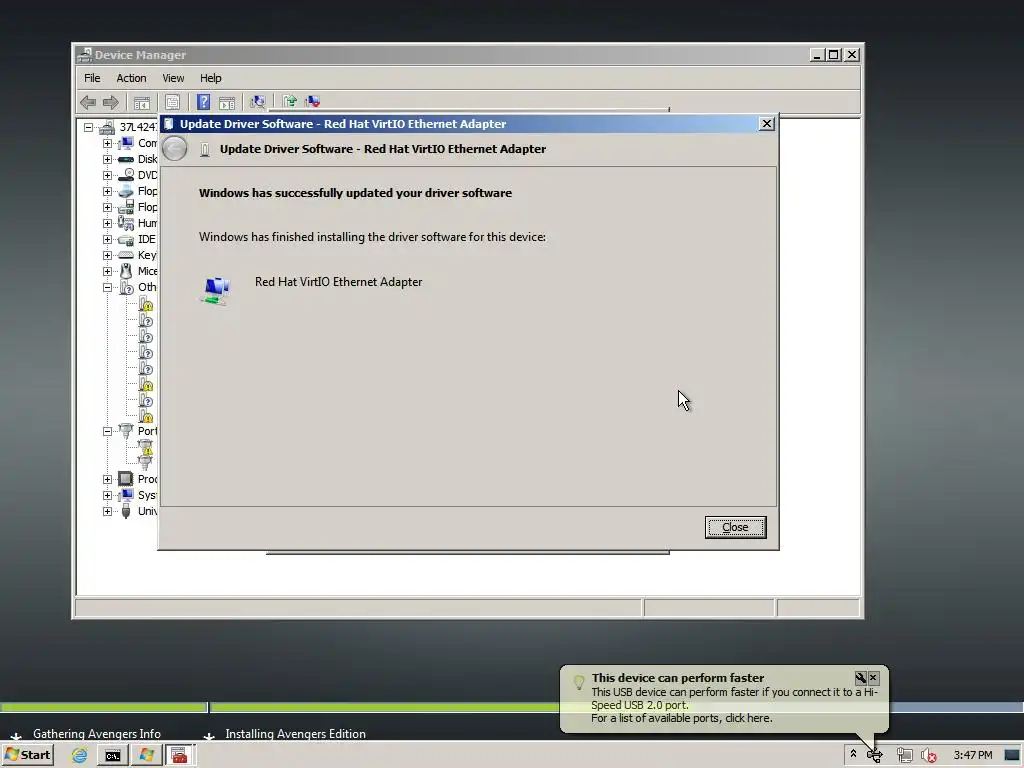The width and height of the screenshot is (1024, 768).
Task: Open Internet Explorer from the taskbar
Action: tap(80, 756)
